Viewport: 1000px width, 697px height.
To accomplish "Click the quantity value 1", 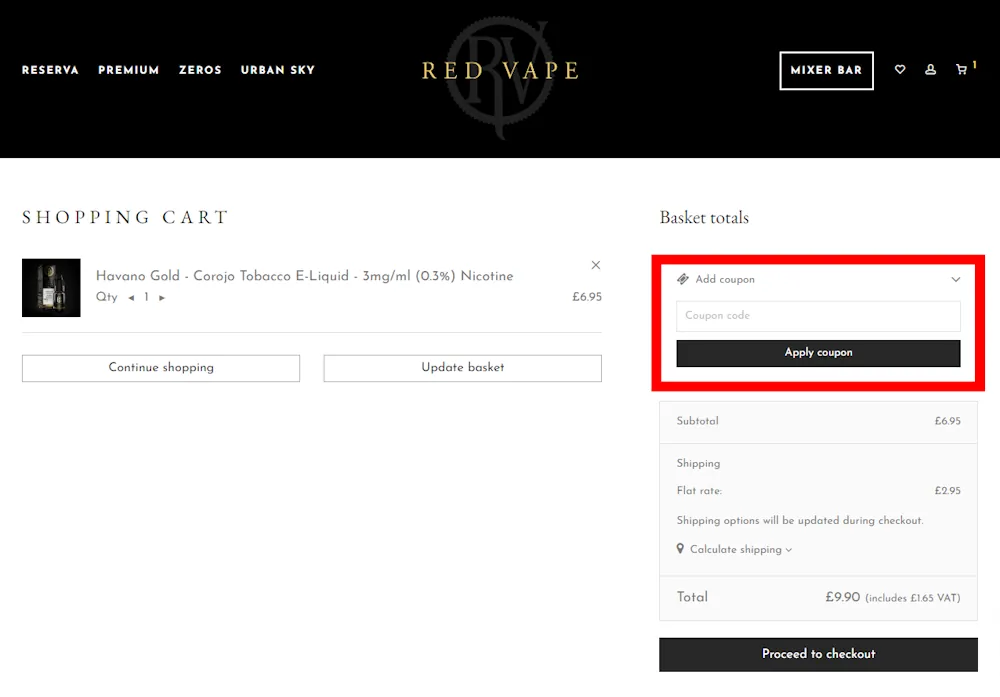I will coord(146,297).
